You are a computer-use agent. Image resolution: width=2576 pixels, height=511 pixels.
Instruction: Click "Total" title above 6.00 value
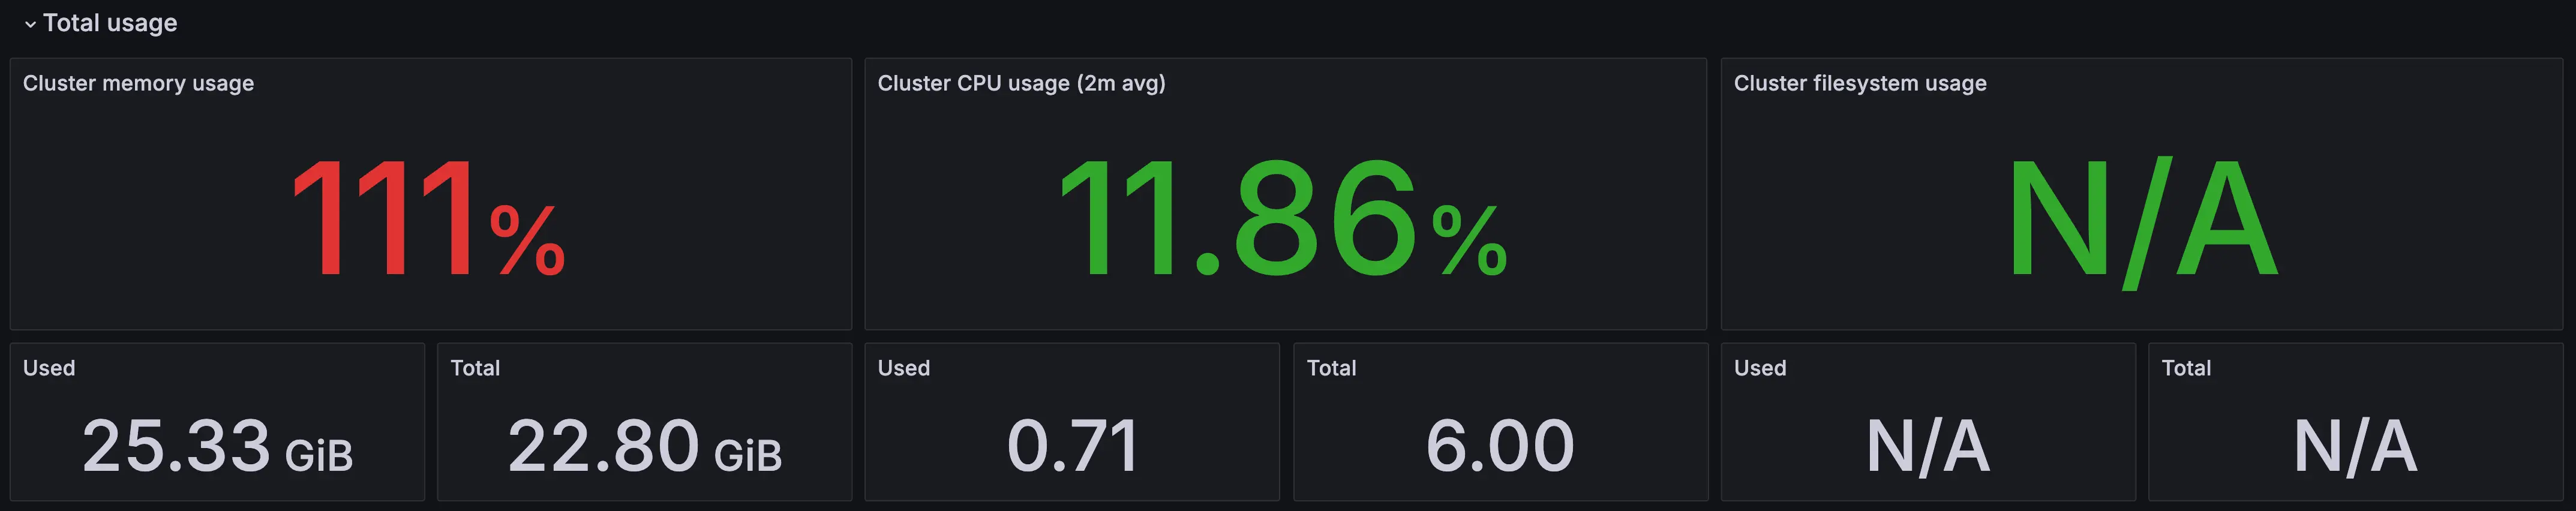coord(1331,368)
